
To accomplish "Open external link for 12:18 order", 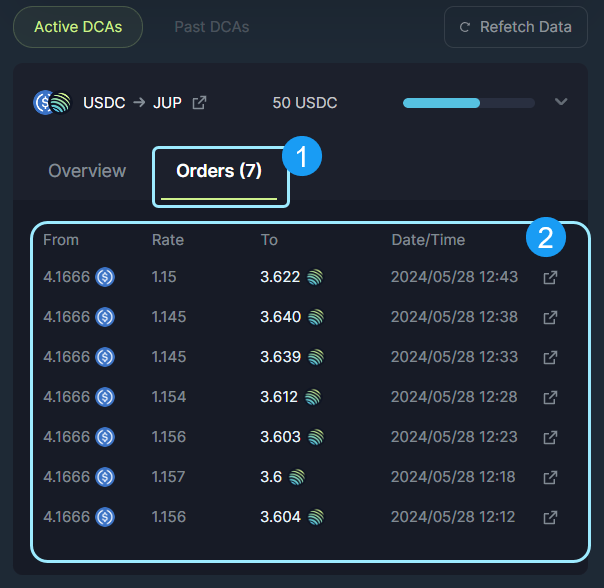I will click(x=549, y=477).
